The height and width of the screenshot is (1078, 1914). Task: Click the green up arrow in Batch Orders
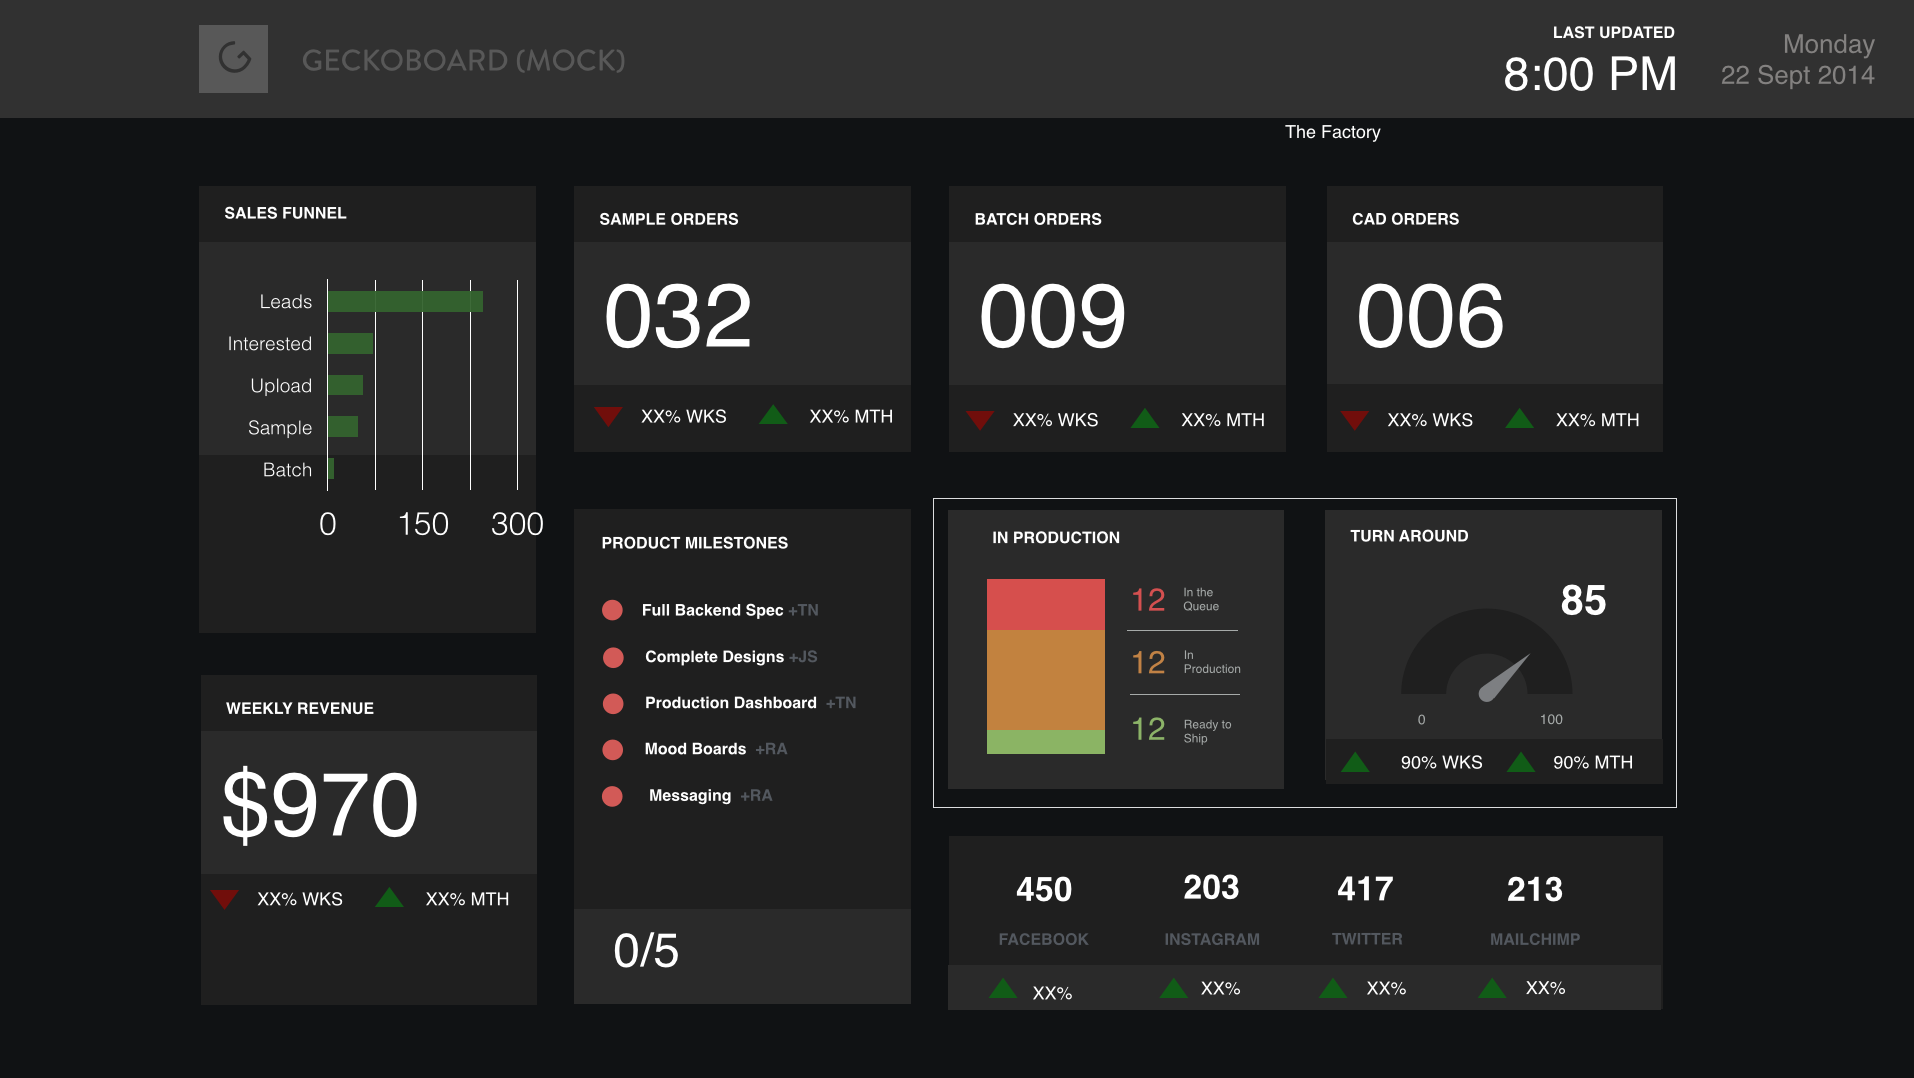(x=1145, y=418)
